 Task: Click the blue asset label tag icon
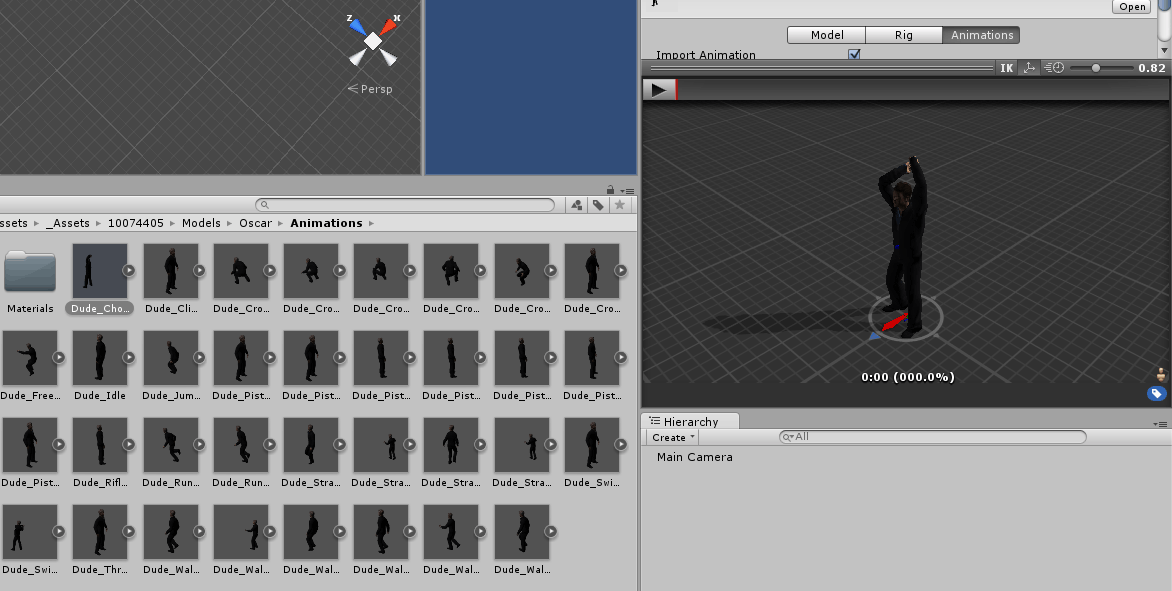pos(1157,393)
